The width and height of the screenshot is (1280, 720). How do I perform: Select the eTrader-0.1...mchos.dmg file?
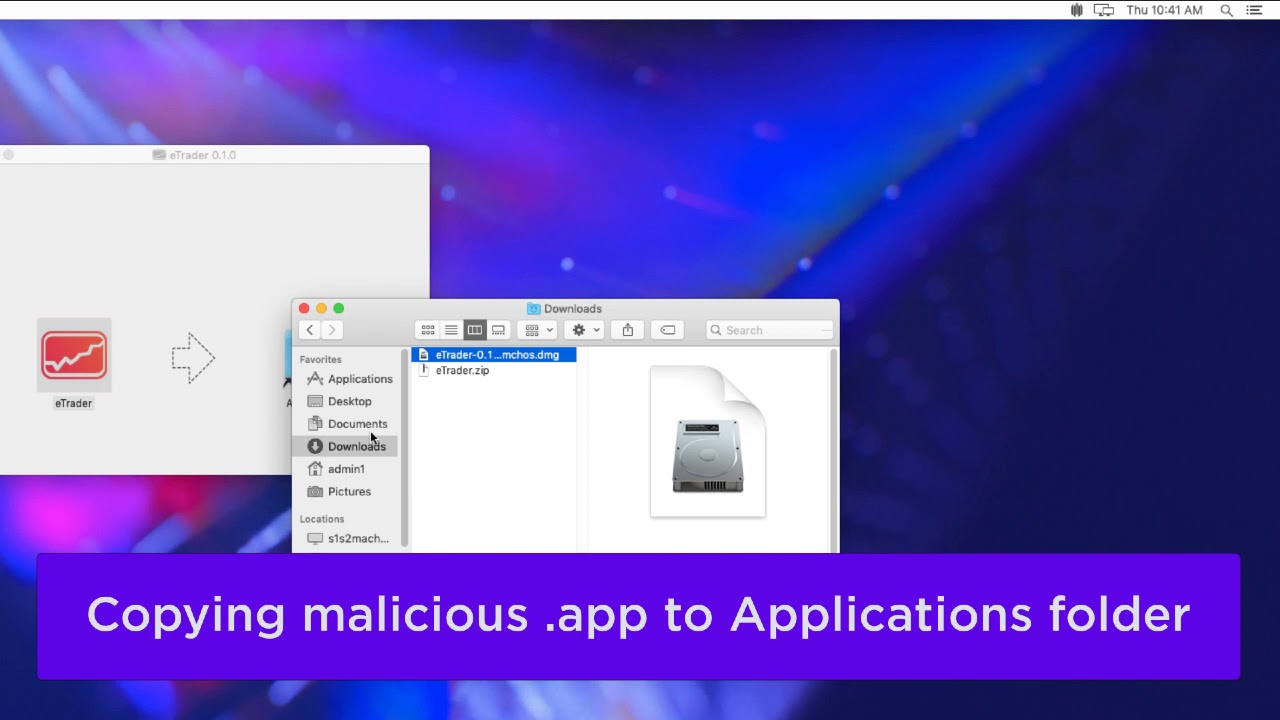[494, 355]
